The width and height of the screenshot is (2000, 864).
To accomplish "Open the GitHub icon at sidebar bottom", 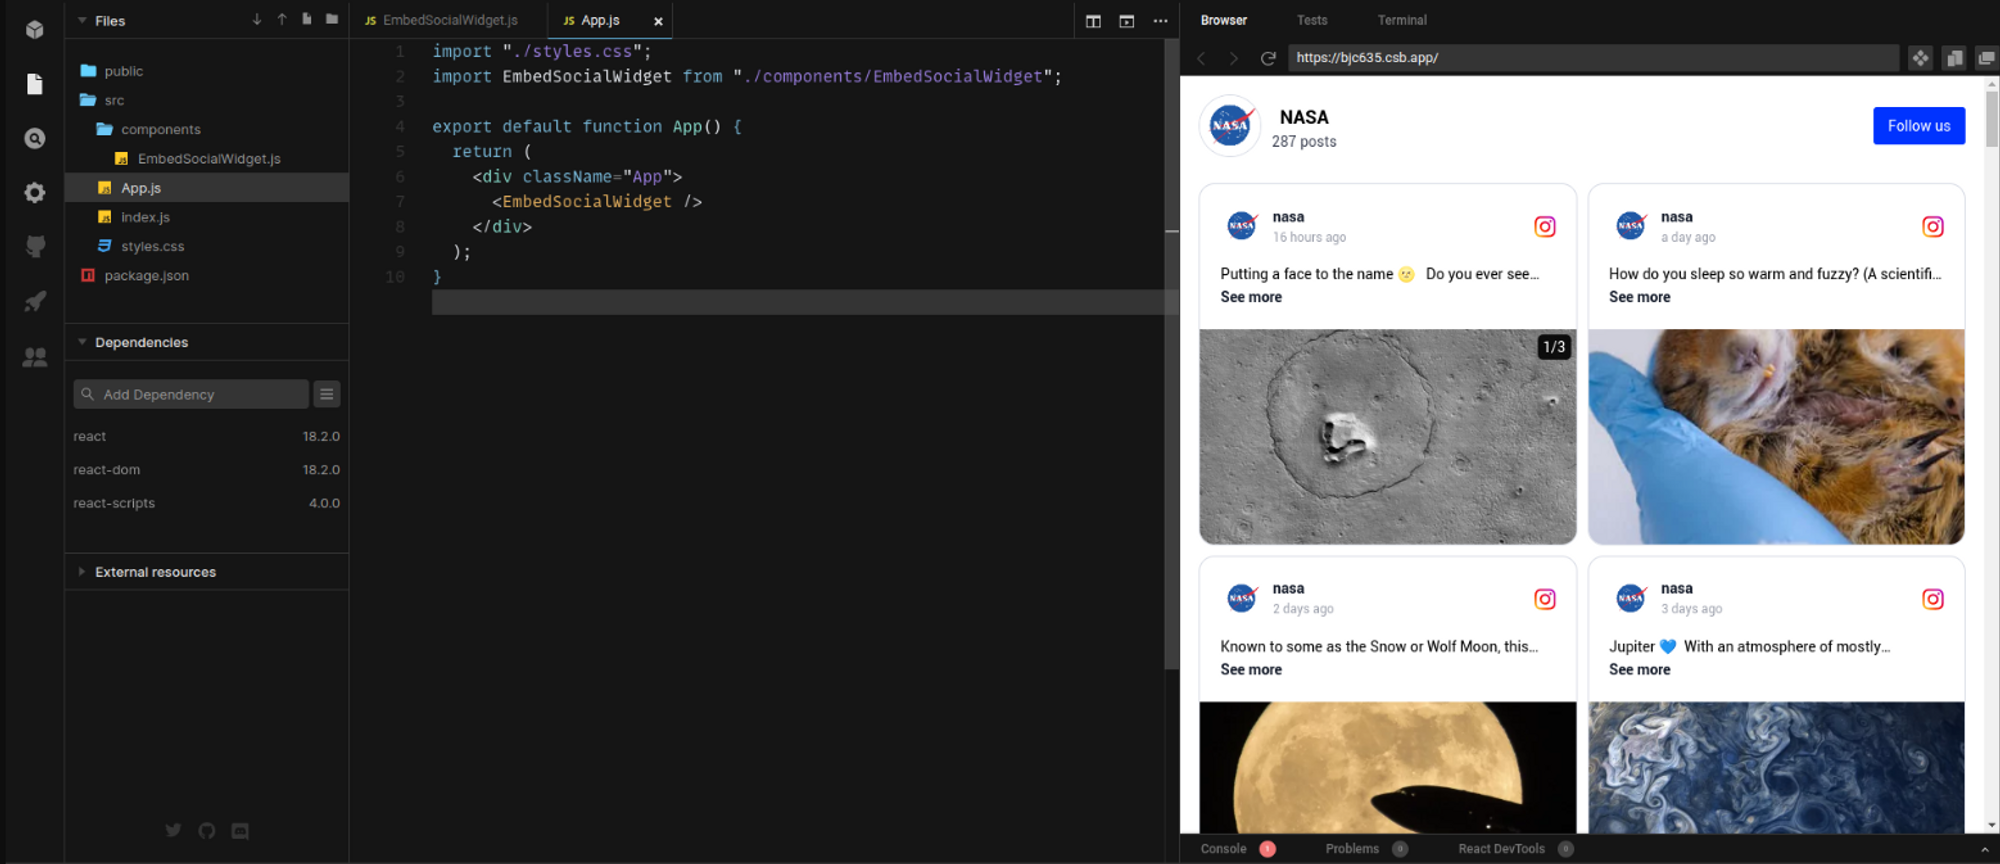I will pyautogui.click(x=207, y=830).
